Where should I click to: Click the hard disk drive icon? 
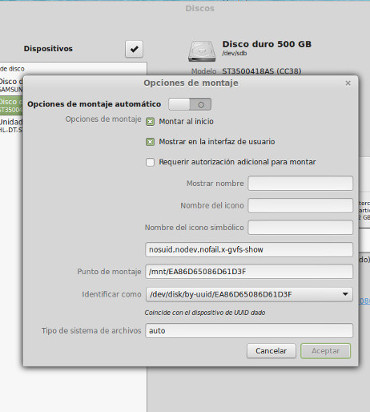[202, 51]
